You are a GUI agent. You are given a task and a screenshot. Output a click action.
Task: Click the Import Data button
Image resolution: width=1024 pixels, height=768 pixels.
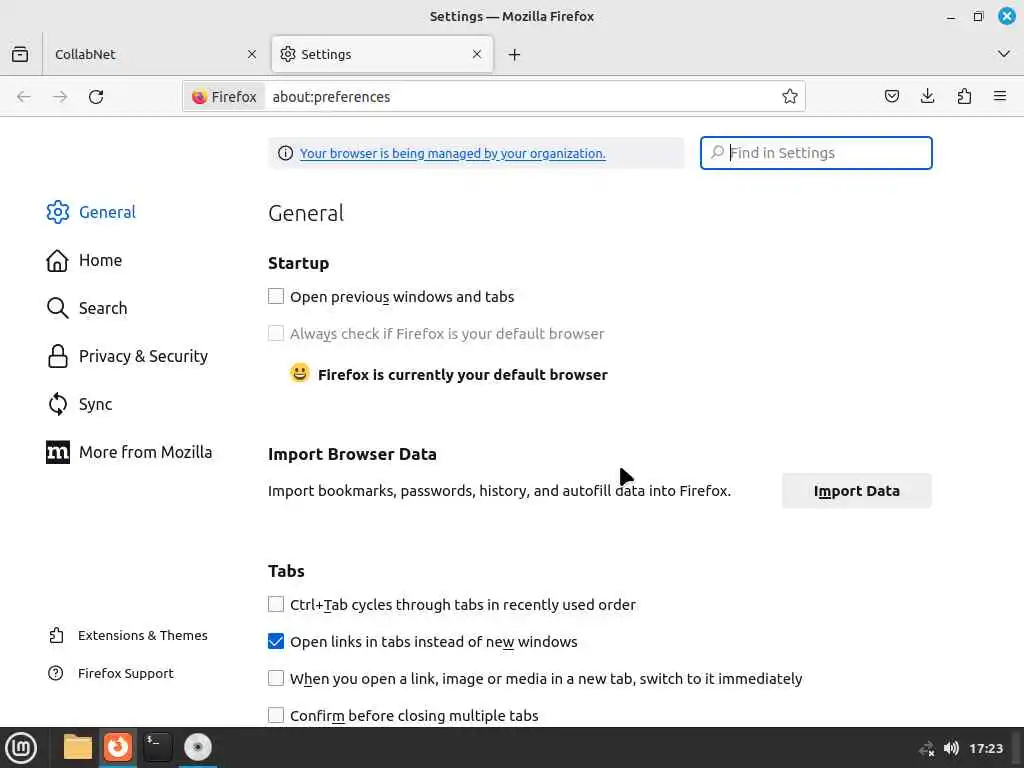coord(856,491)
